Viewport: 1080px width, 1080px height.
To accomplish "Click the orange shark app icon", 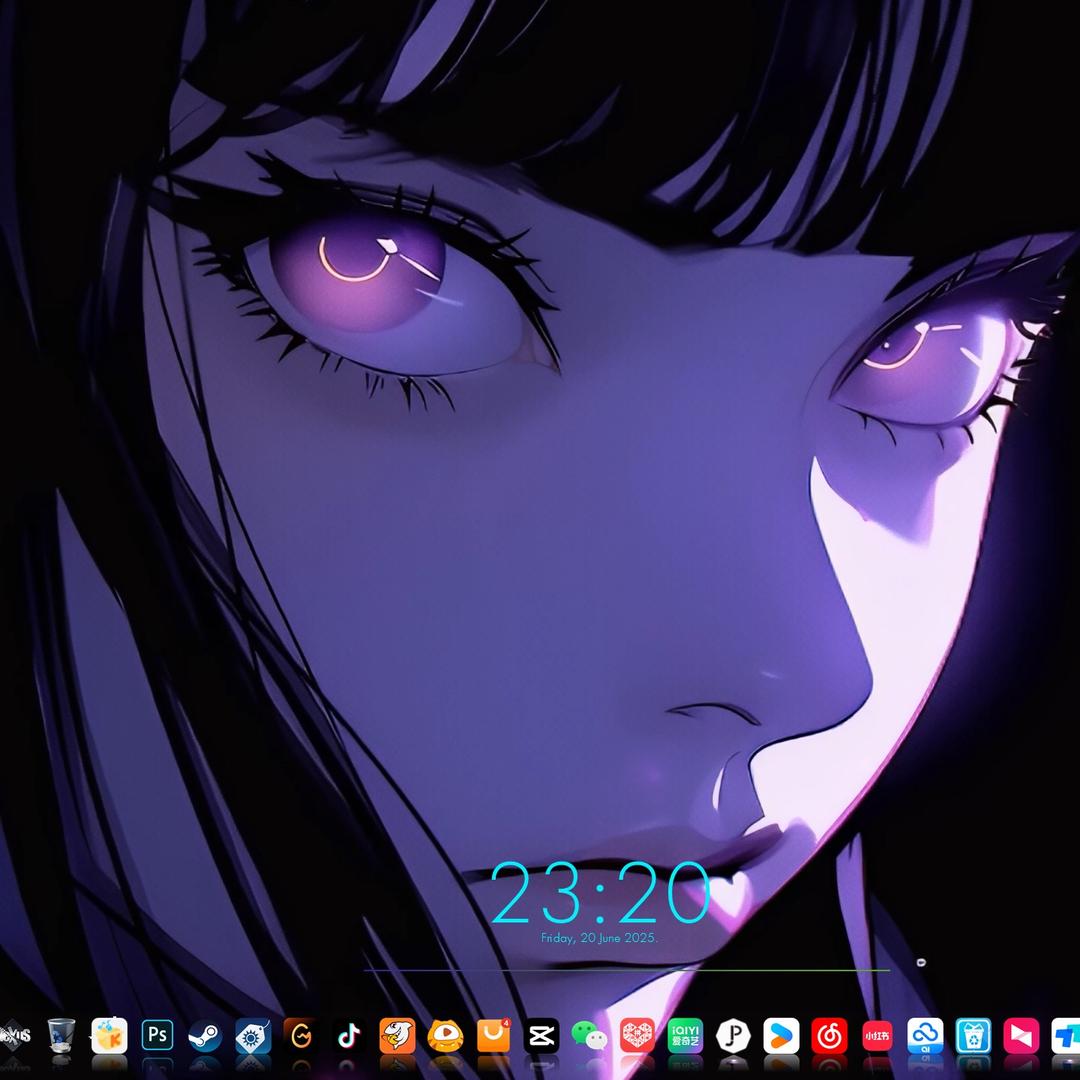I will (x=397, y=1035).
